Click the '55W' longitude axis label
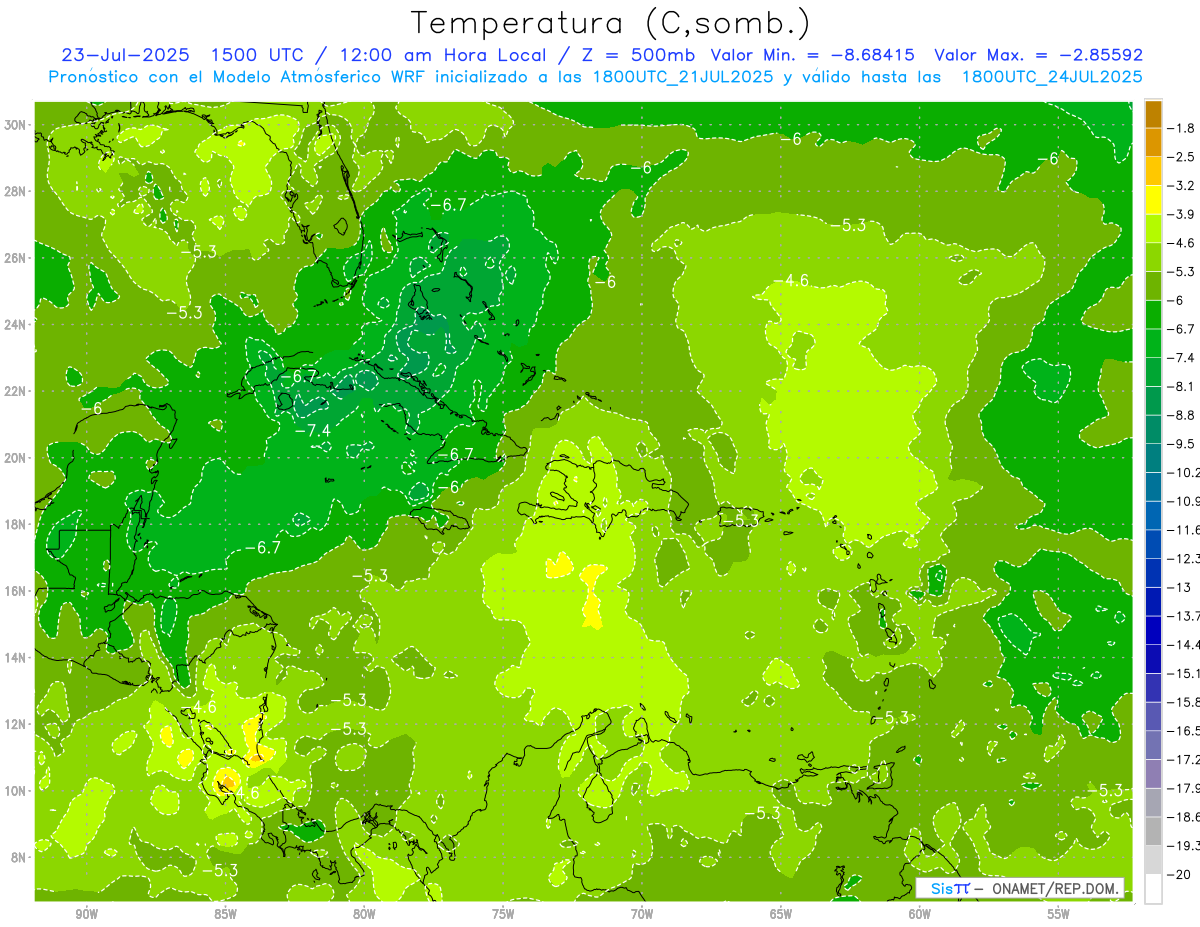 tap(1059, 914)
